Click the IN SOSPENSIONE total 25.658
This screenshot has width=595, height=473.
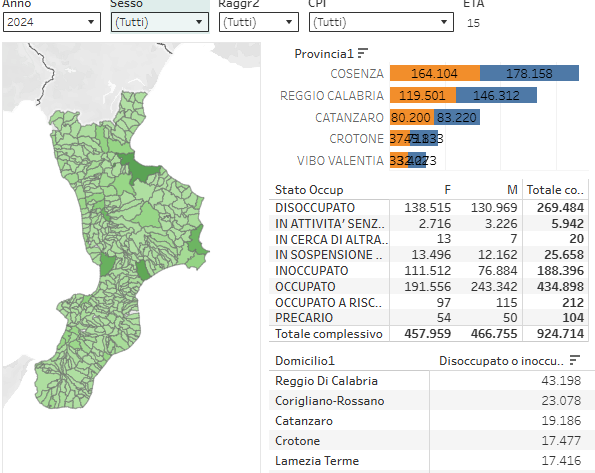(564, 255)
